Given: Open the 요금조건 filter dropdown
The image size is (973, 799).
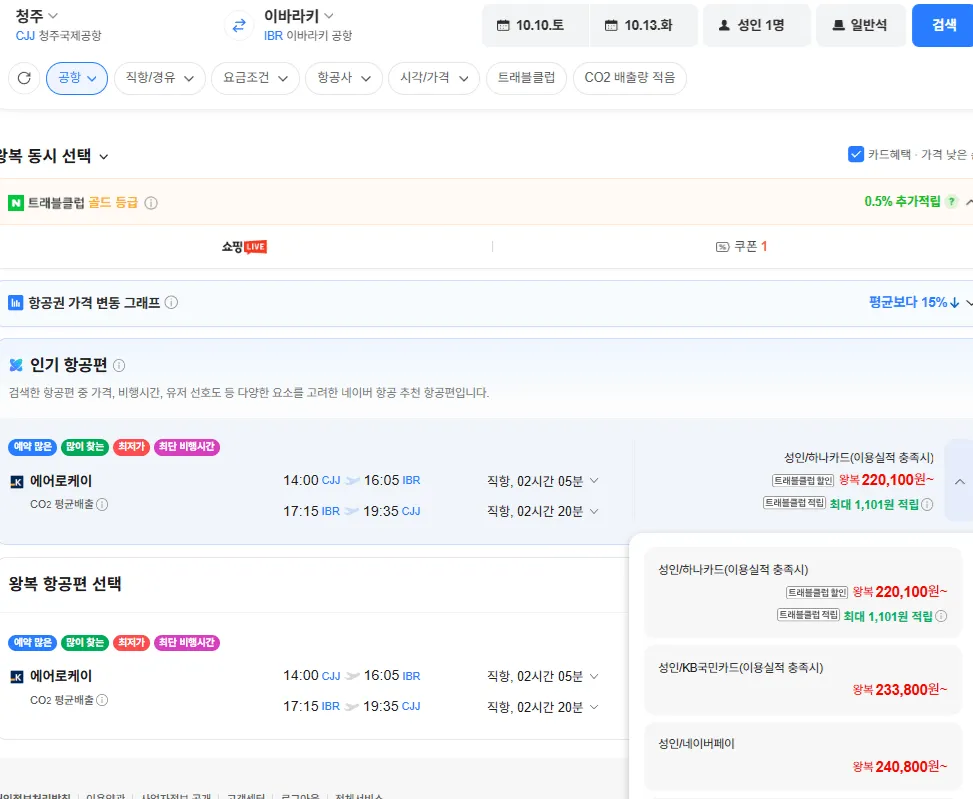Looking at the screenshot, I should coord(255,78).
